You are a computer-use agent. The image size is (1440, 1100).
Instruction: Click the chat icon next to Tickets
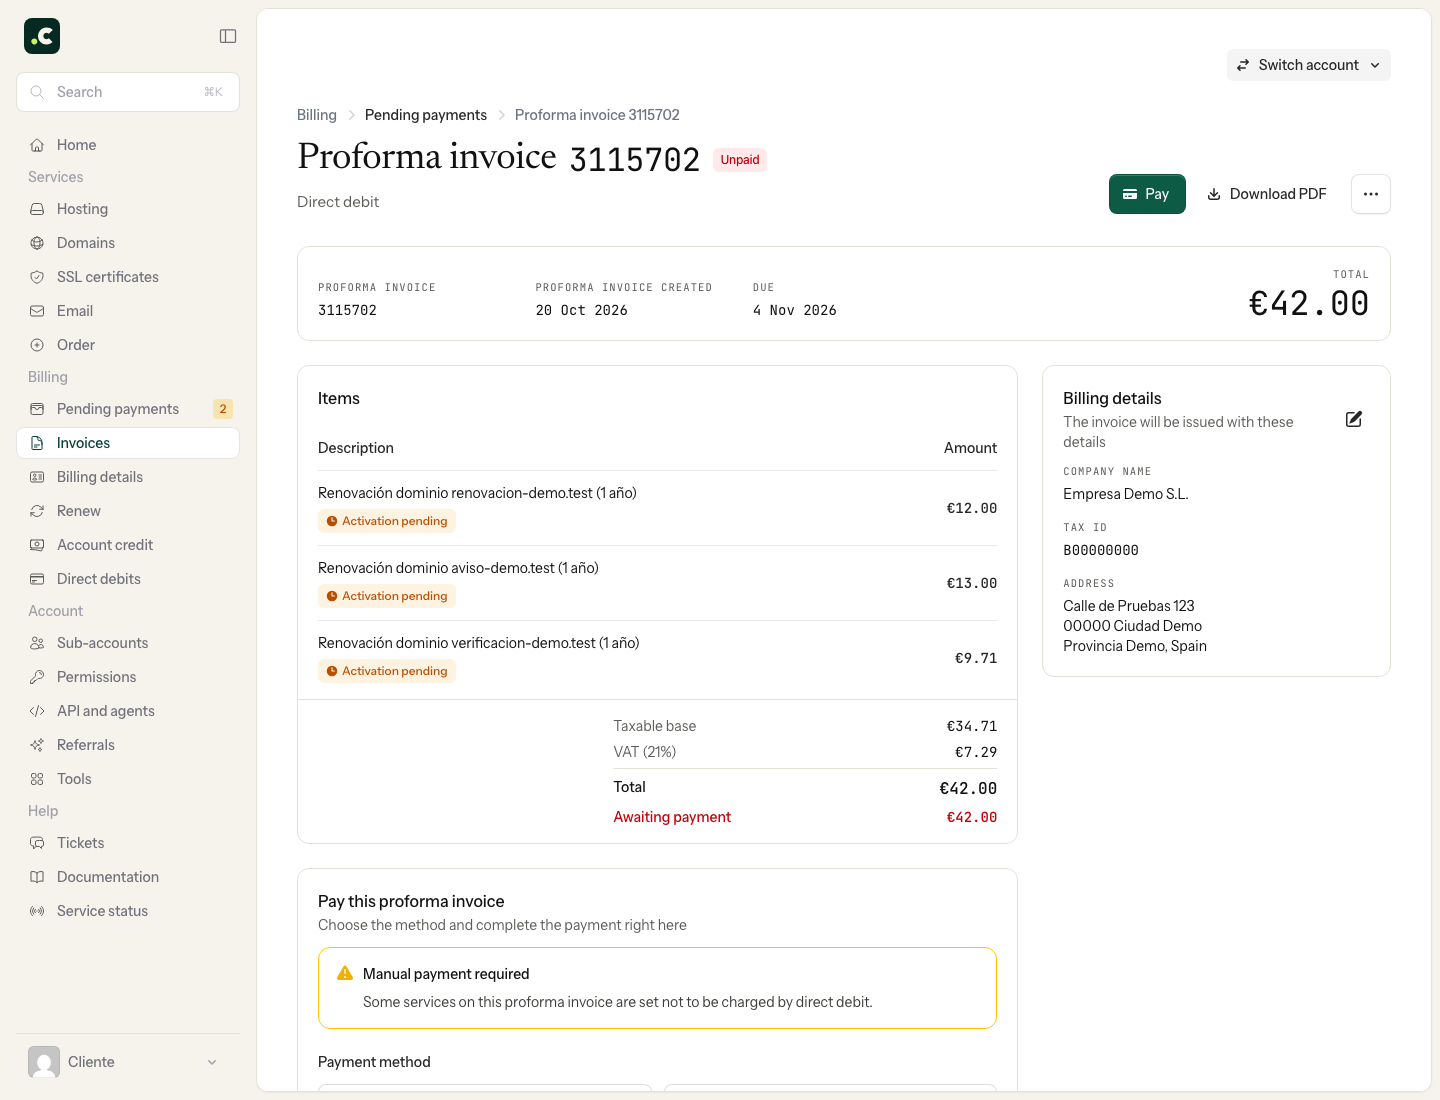click(37, 843)
